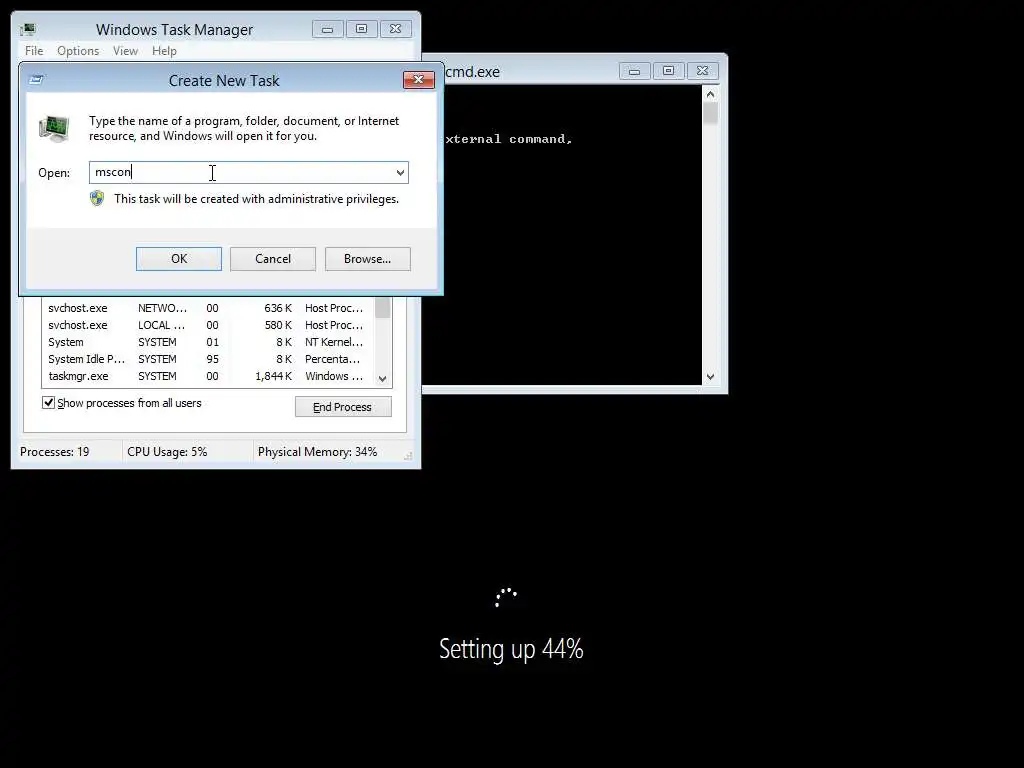This screenshot has width=1024, height=768.
Task: Click cmd.exe scrollbar up arrow
Action: pyautogui.click(x=711, y=94)
